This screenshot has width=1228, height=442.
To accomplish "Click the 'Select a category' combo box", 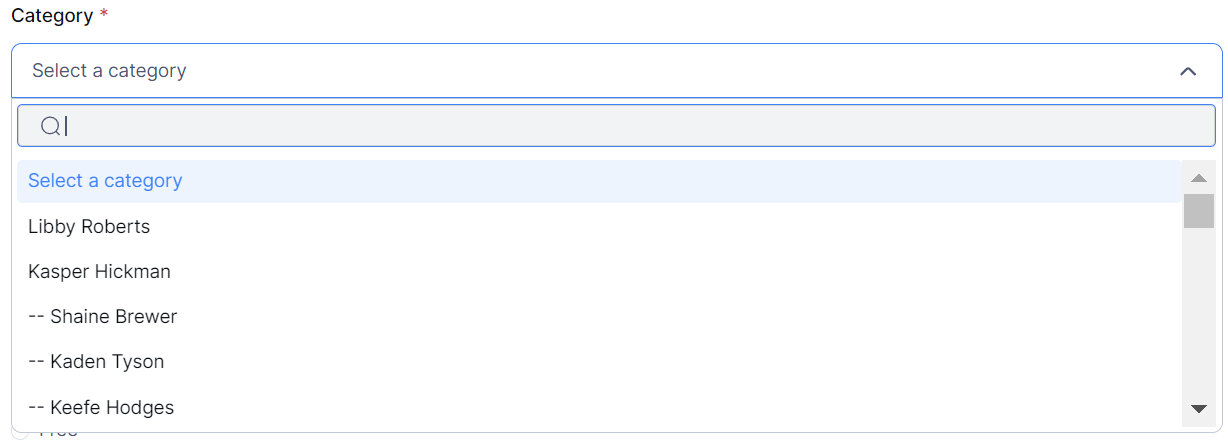I will pos(600,71).
